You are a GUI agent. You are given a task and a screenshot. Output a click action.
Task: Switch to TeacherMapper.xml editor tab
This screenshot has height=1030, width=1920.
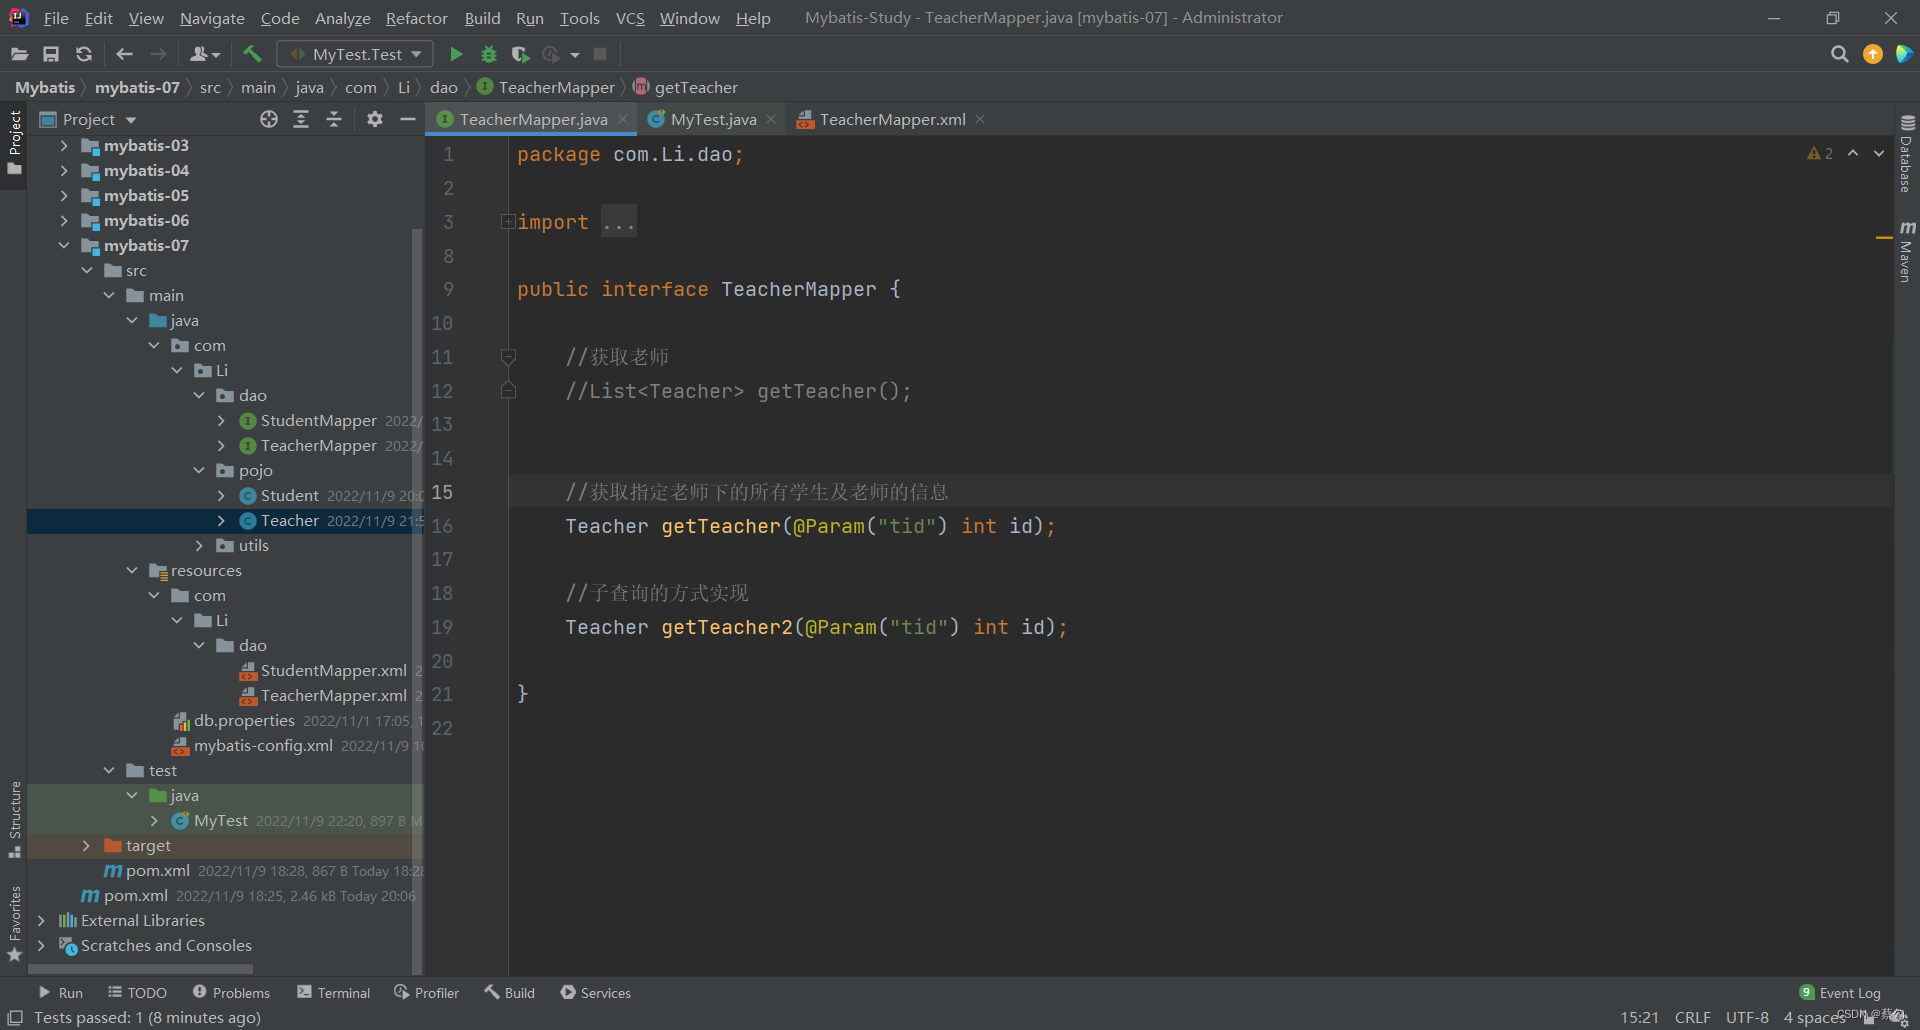tap(892, 119)
